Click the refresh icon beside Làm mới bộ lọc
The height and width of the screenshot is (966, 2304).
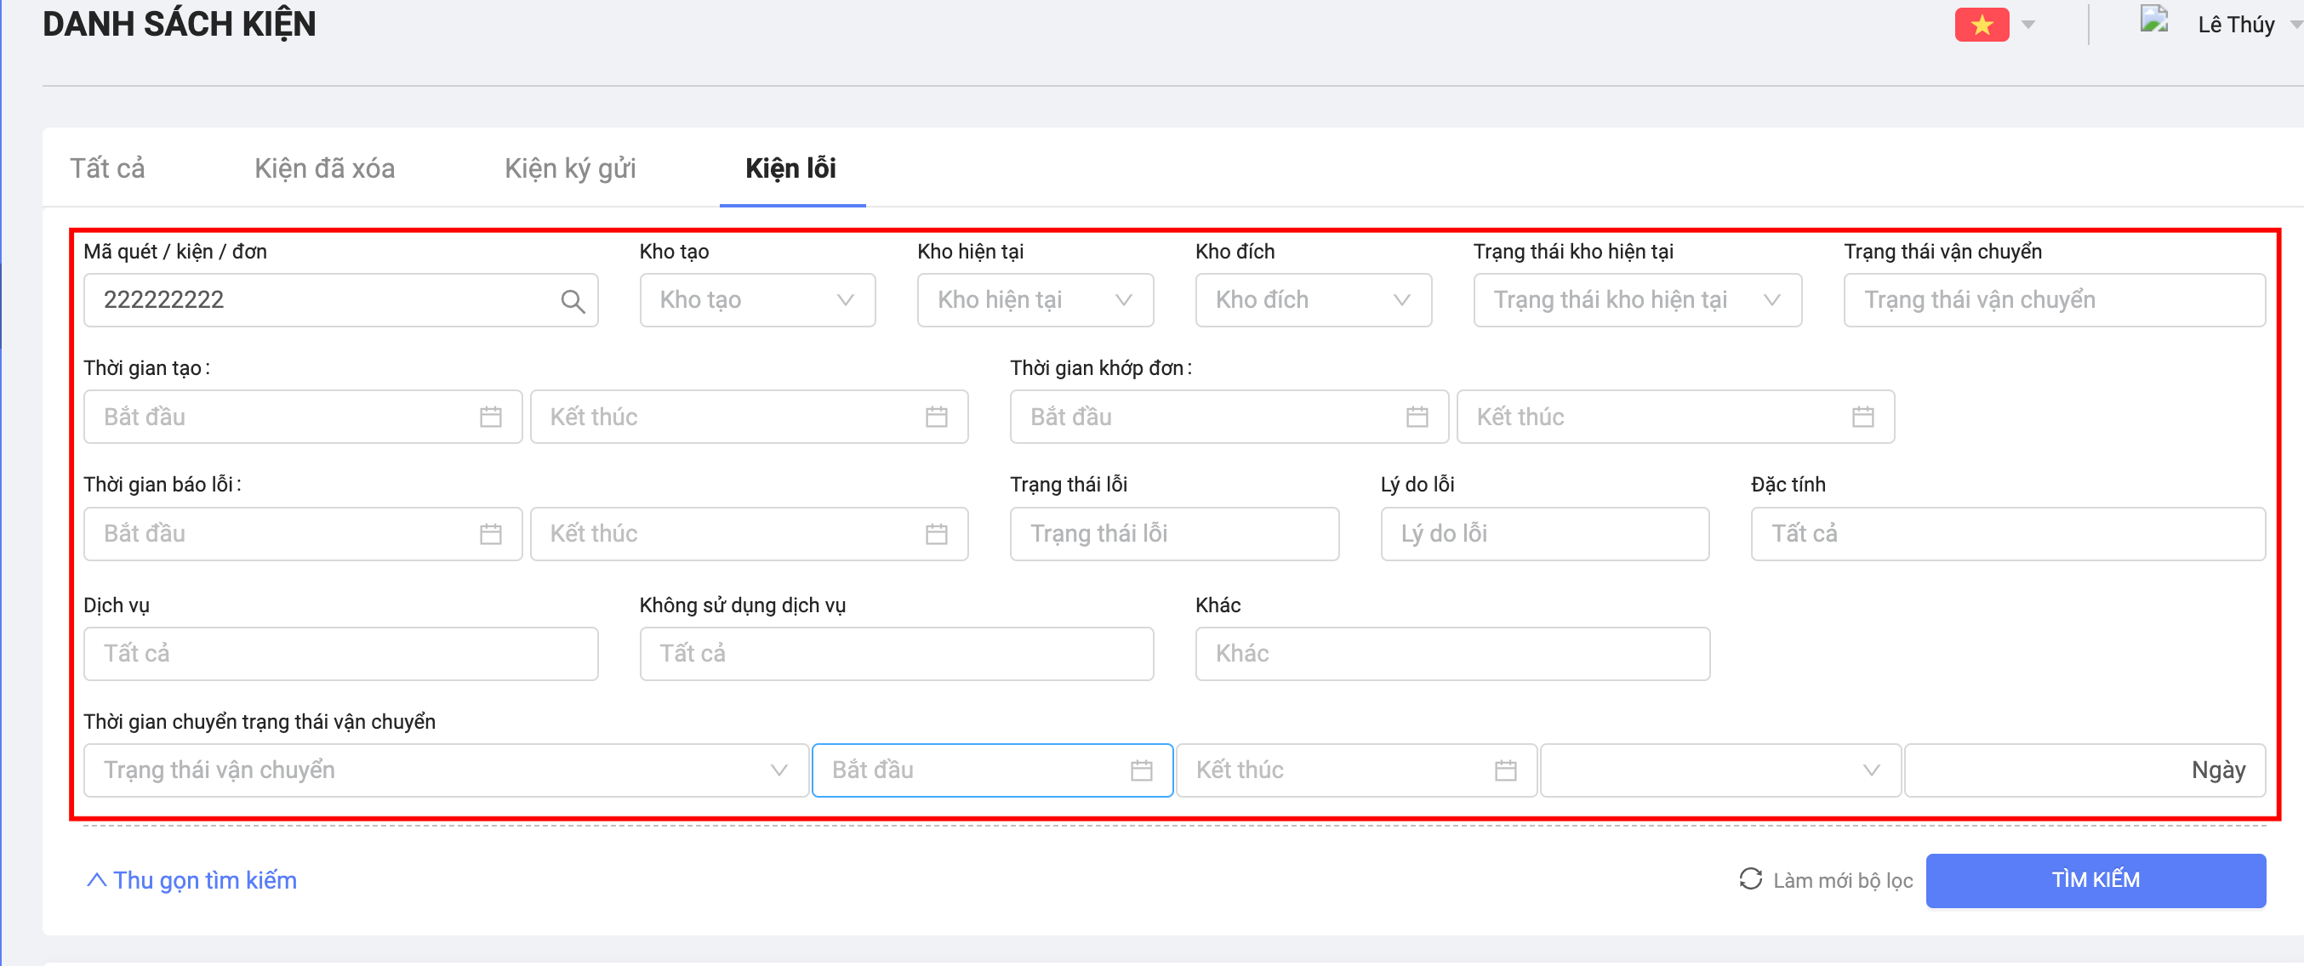[x=1750, y=880]
